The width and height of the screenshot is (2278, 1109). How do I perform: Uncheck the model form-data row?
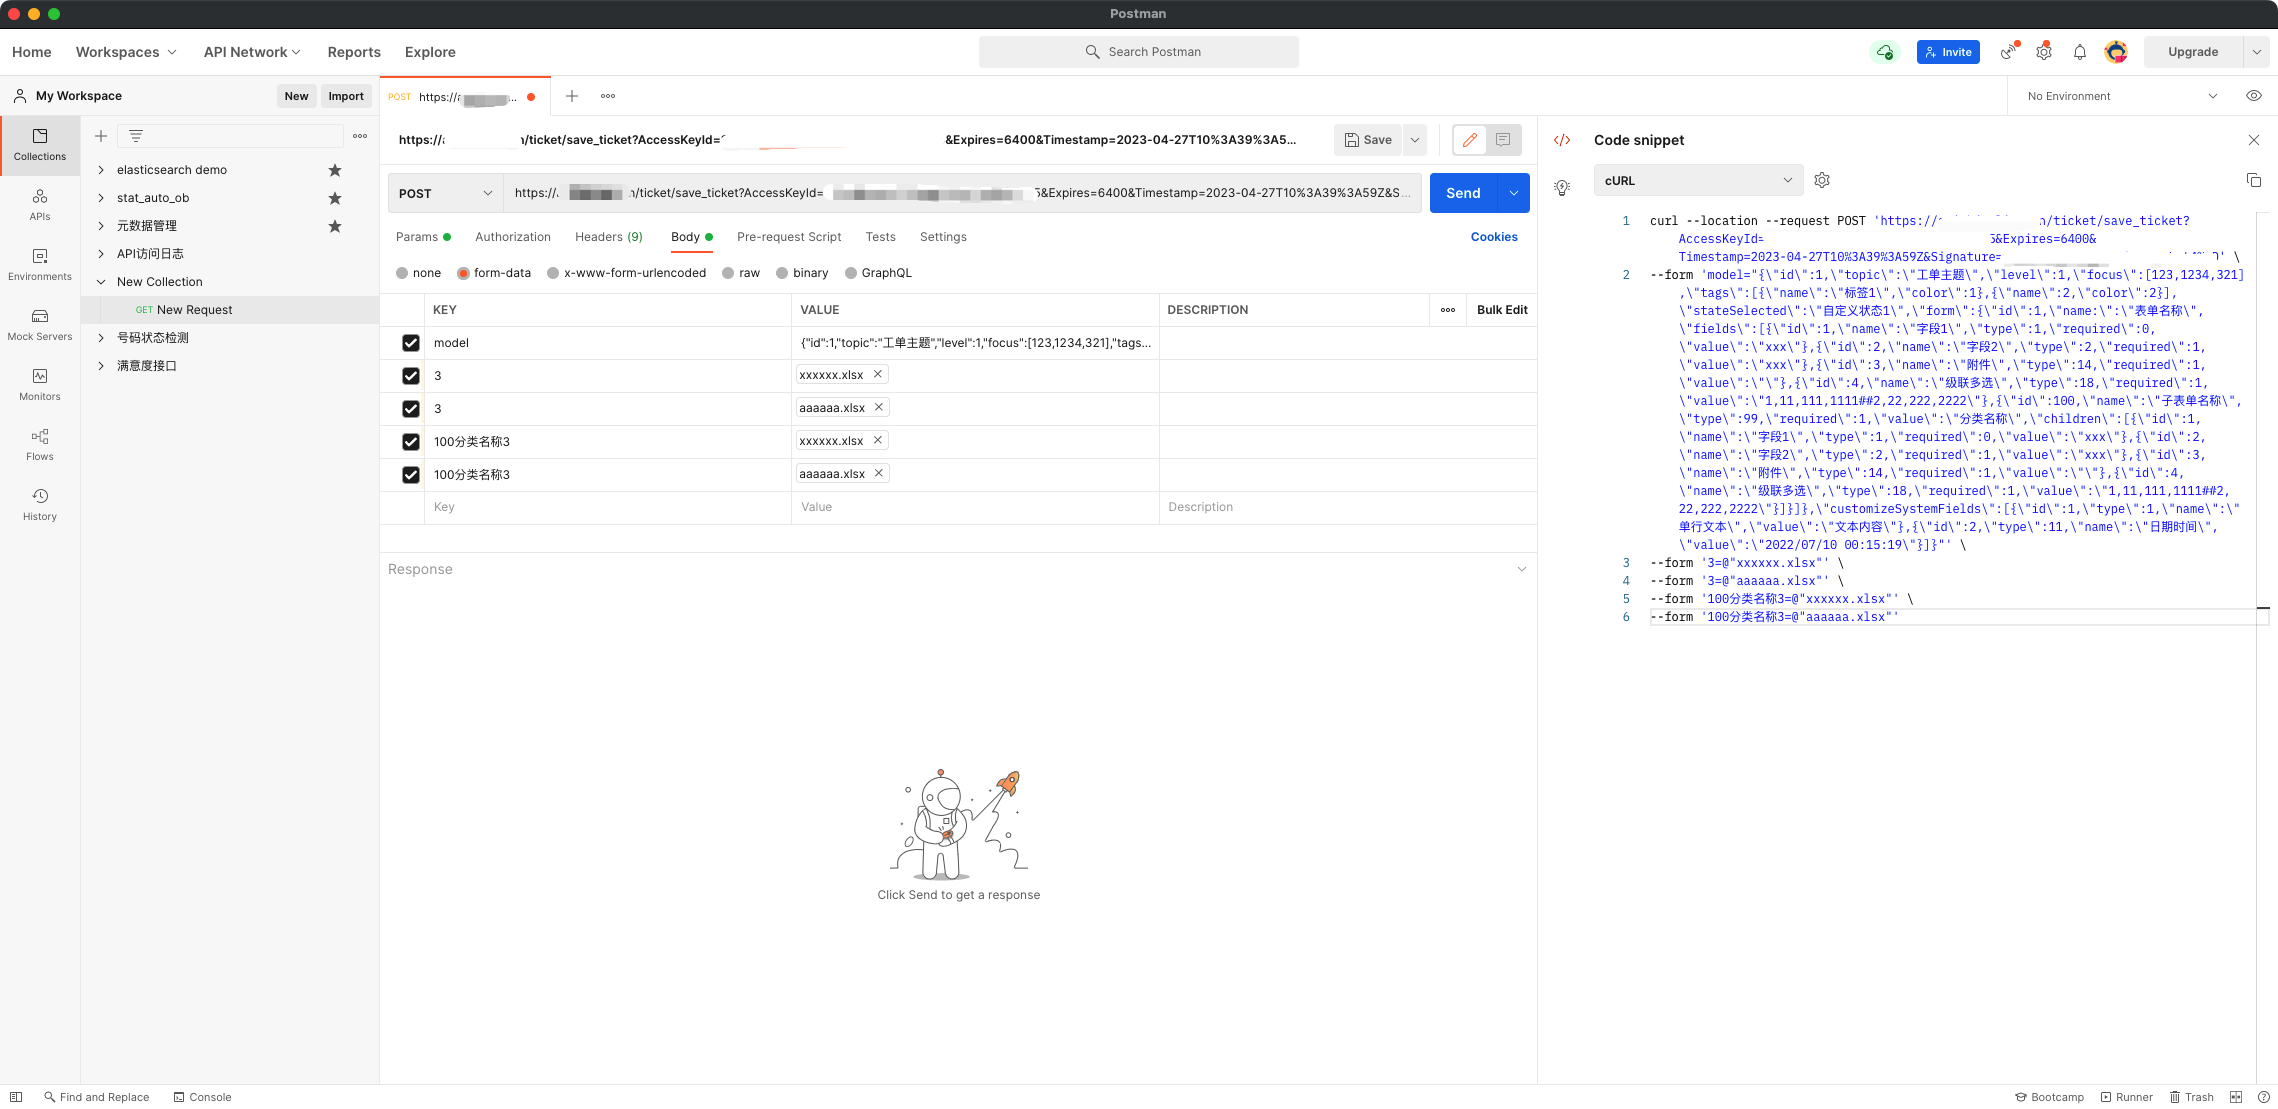[x=411, y=343]
